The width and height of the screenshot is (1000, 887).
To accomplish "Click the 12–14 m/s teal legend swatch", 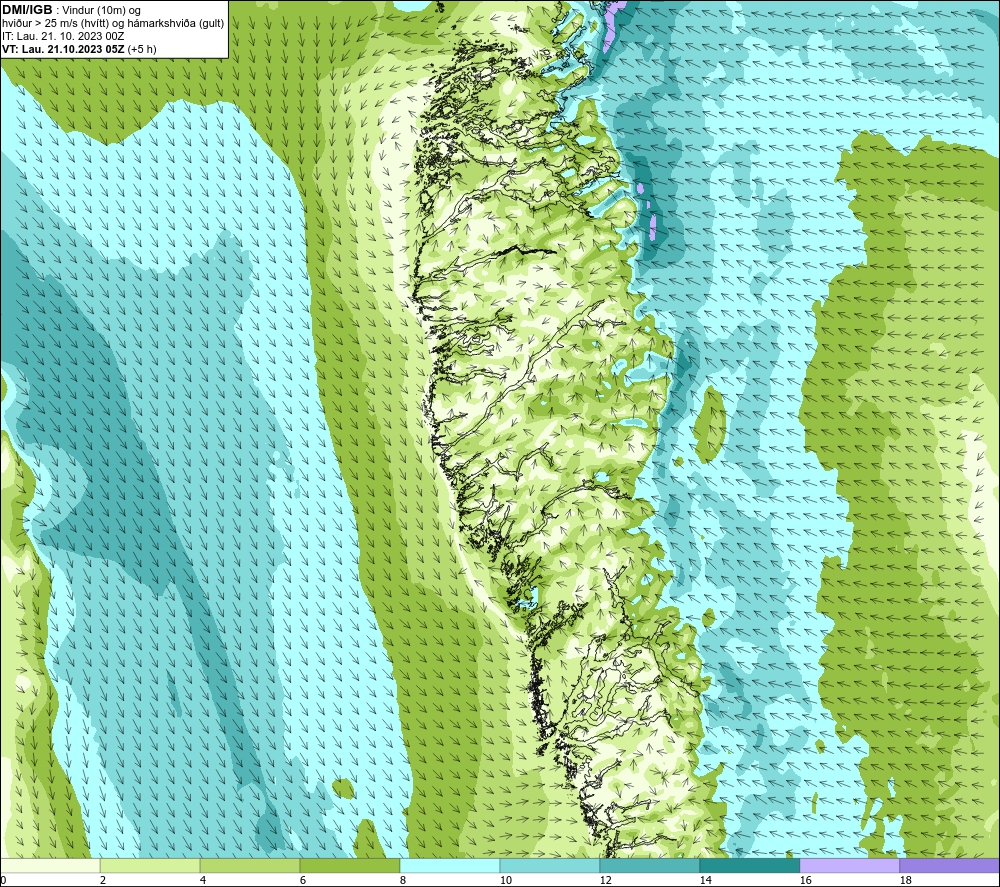I will point(650,866).
